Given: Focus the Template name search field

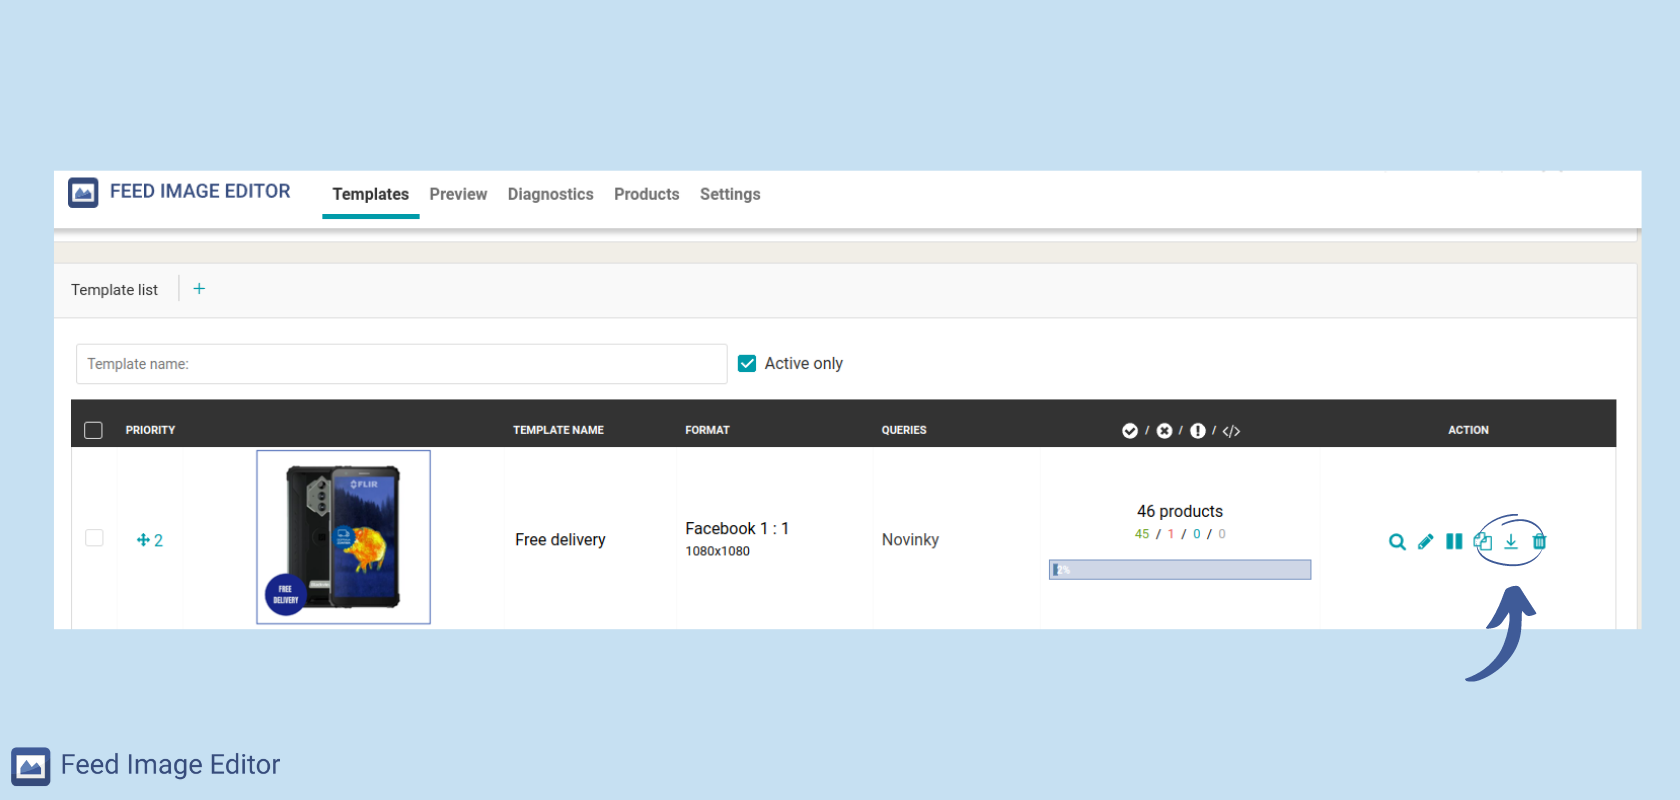Looking at the screenshot, I should click(401, 364).
